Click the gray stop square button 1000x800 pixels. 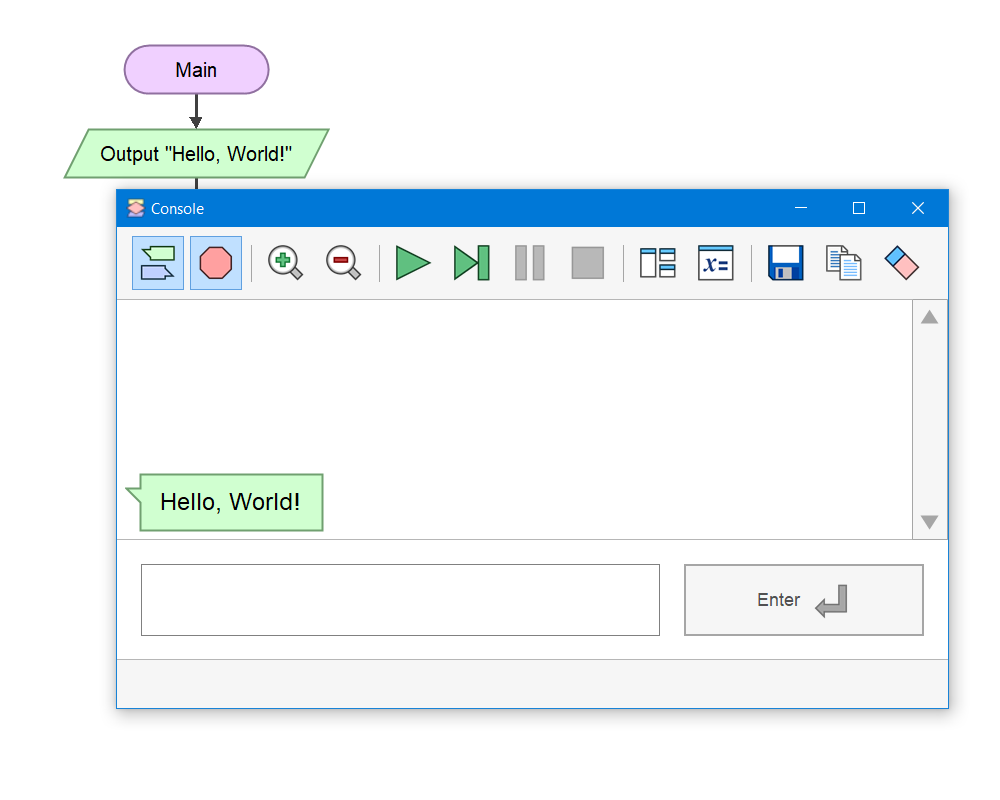[587, 263]
